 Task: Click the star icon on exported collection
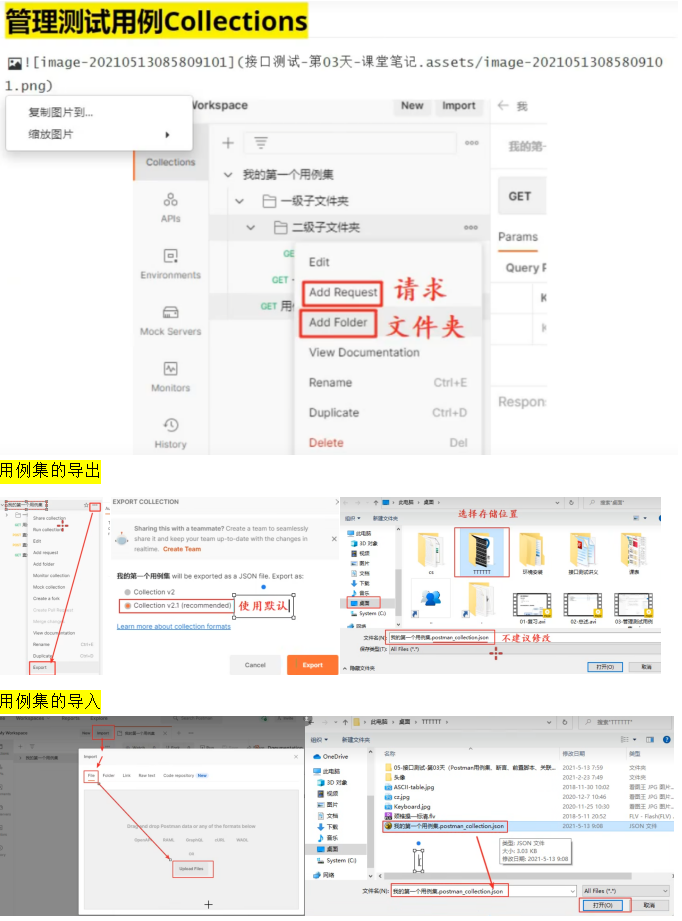tap(86, 505)
